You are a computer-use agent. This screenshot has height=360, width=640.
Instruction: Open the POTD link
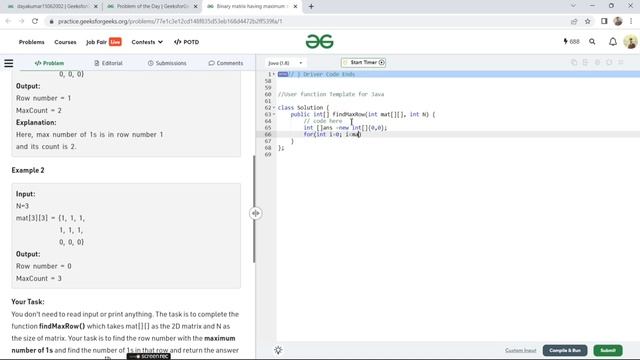point(187,42)
